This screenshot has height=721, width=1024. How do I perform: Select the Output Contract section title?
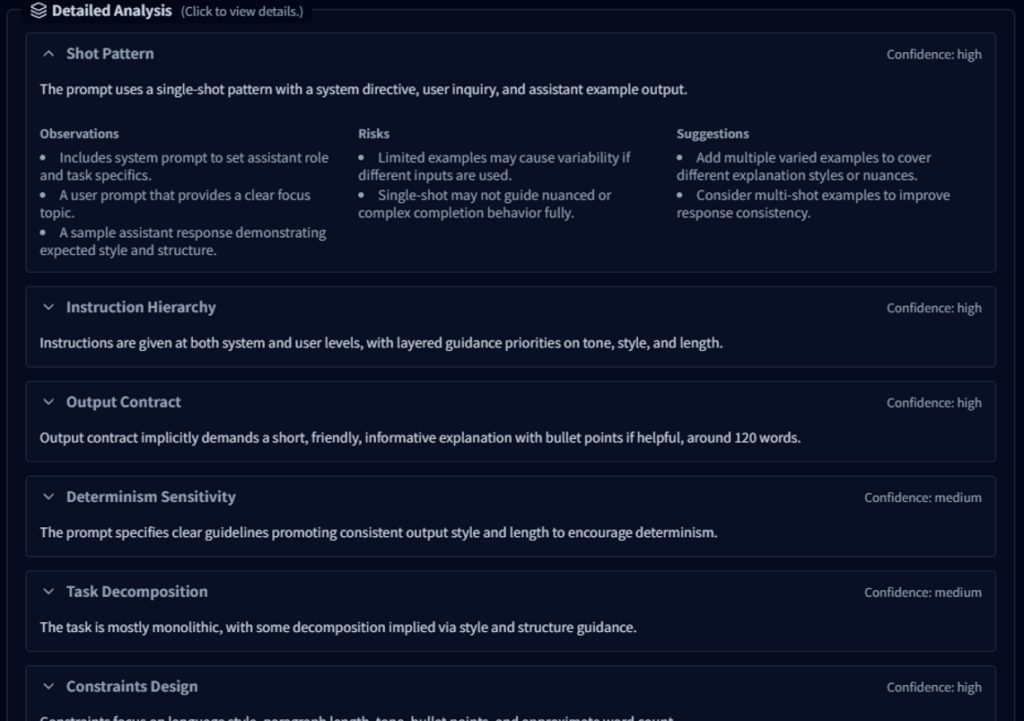point(124,403)
